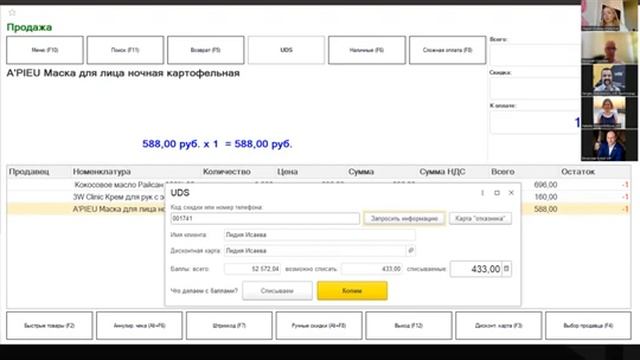Click the Баллы всего field 52 572,04
This screenshot has height=360, width=640.
click(252, 269)
